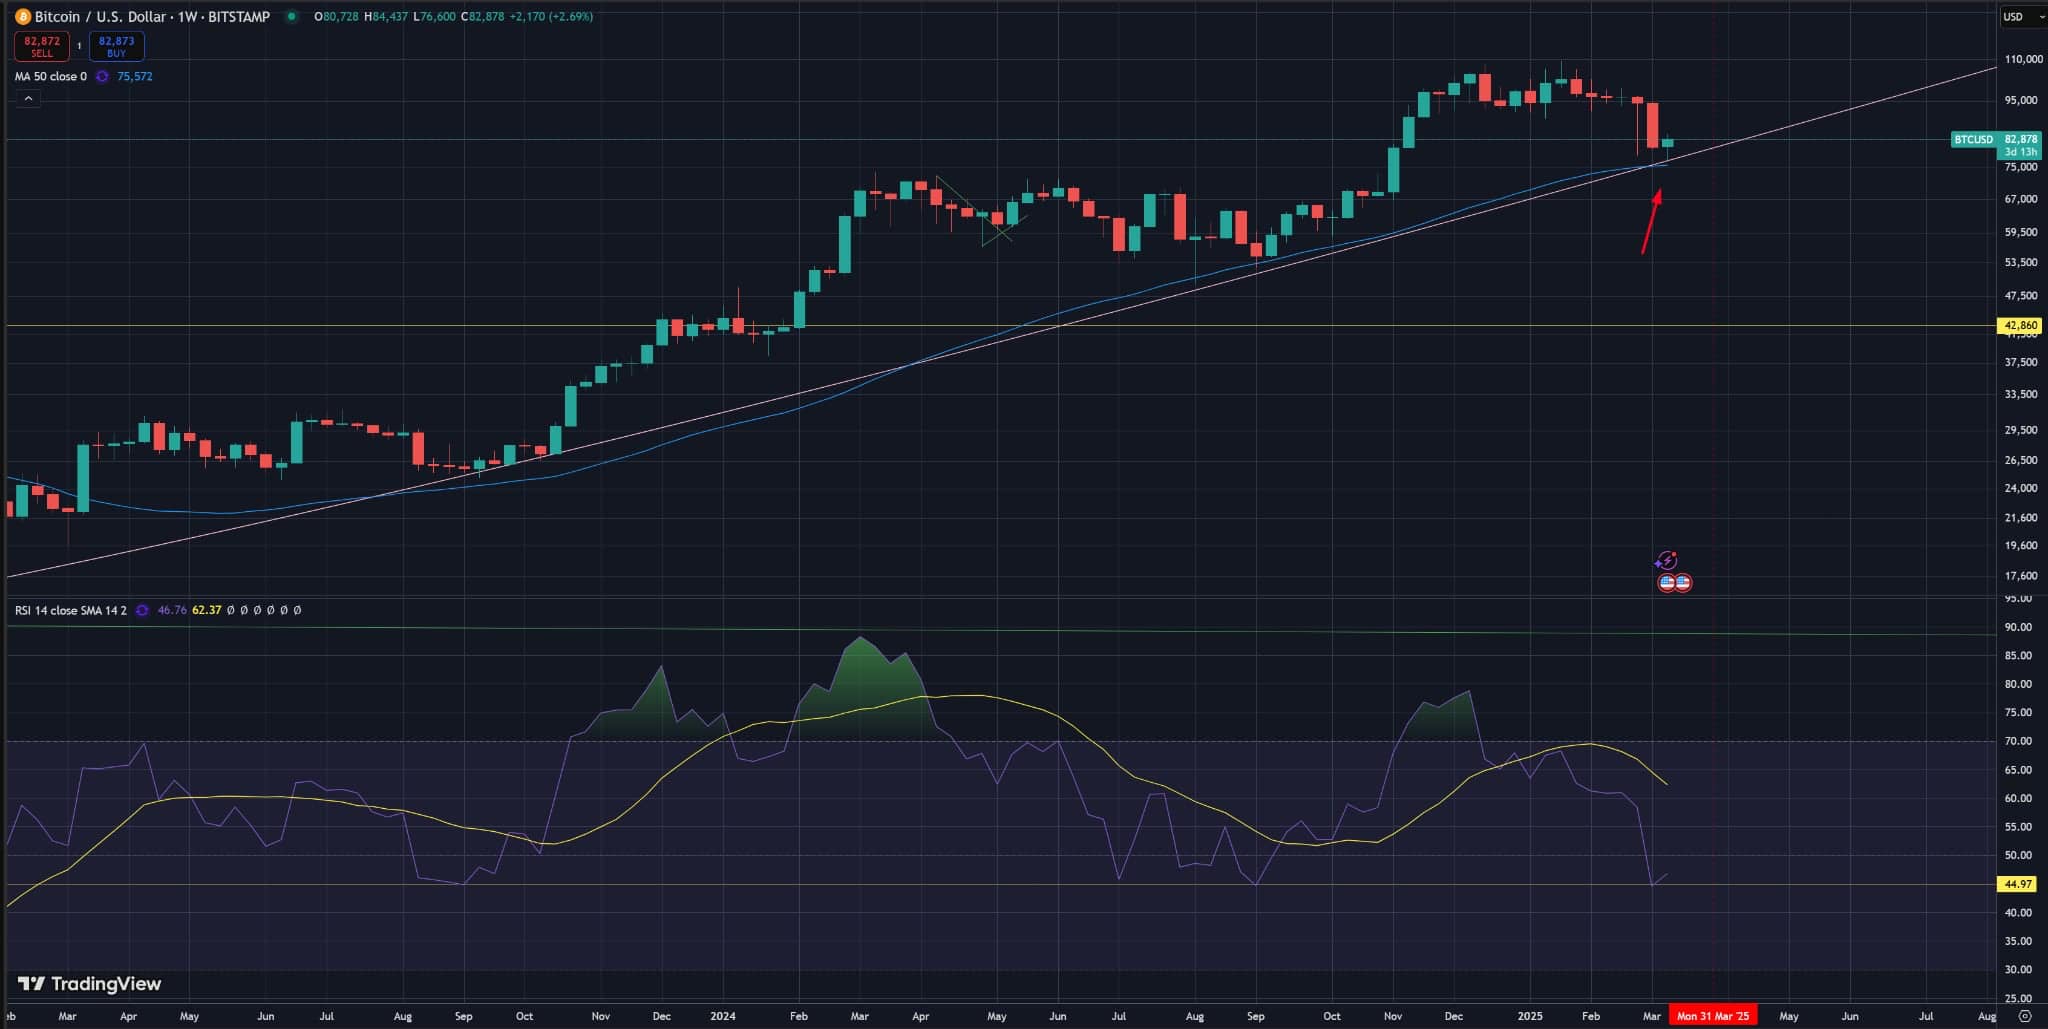Click the RSI indicator loading icon
Screen dimensions: 2048x1029
[x=142, y=610]
